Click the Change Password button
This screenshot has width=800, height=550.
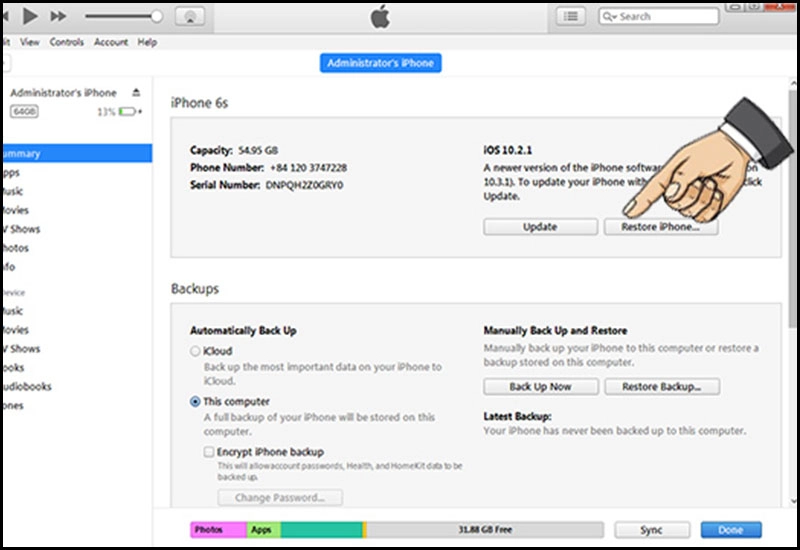[280, 497]
